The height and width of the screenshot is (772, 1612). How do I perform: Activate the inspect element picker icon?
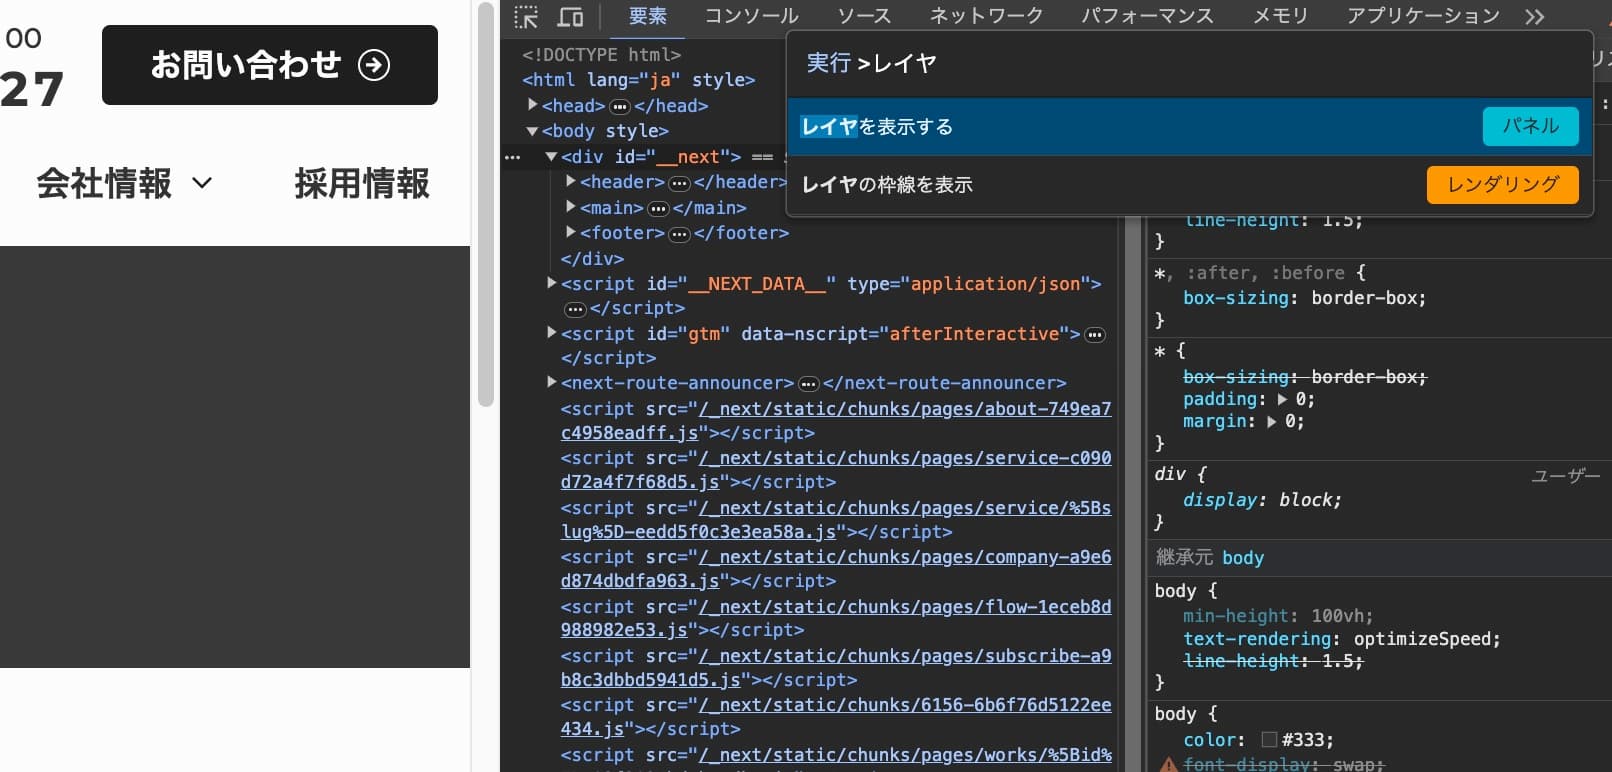[526, 17]
